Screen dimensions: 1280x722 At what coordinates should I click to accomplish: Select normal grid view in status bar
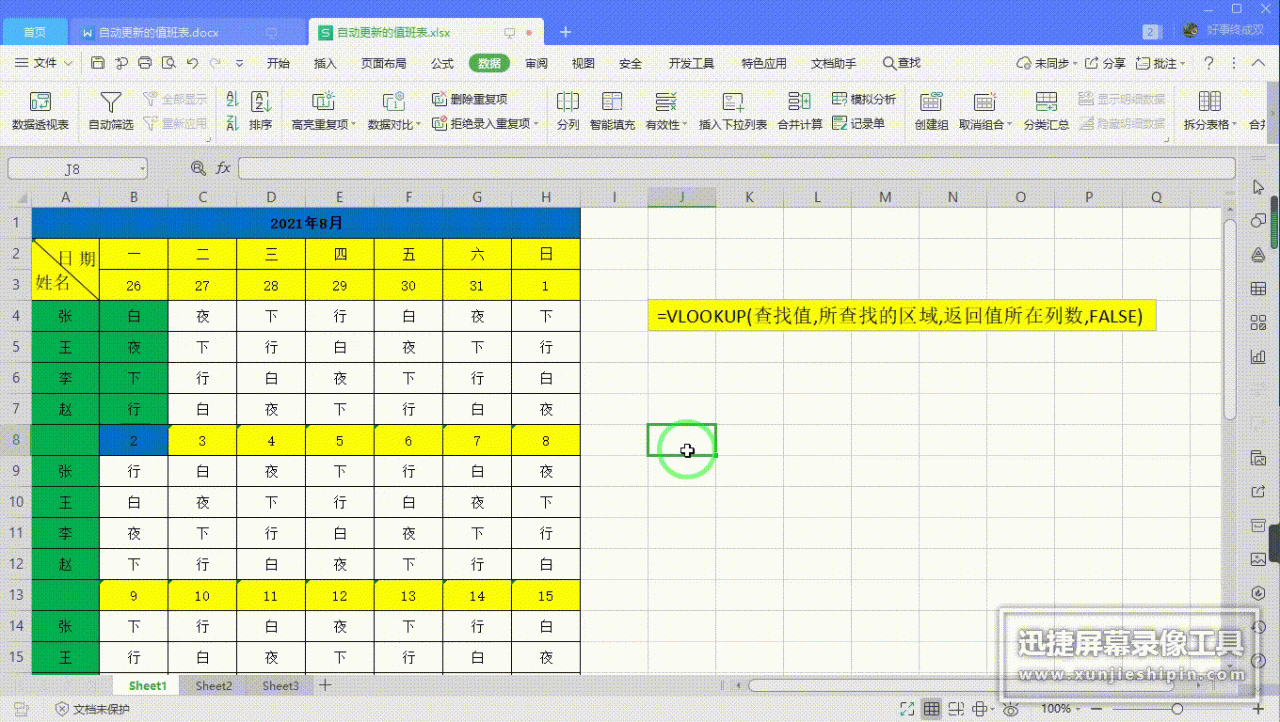click(x=931, y=709)
